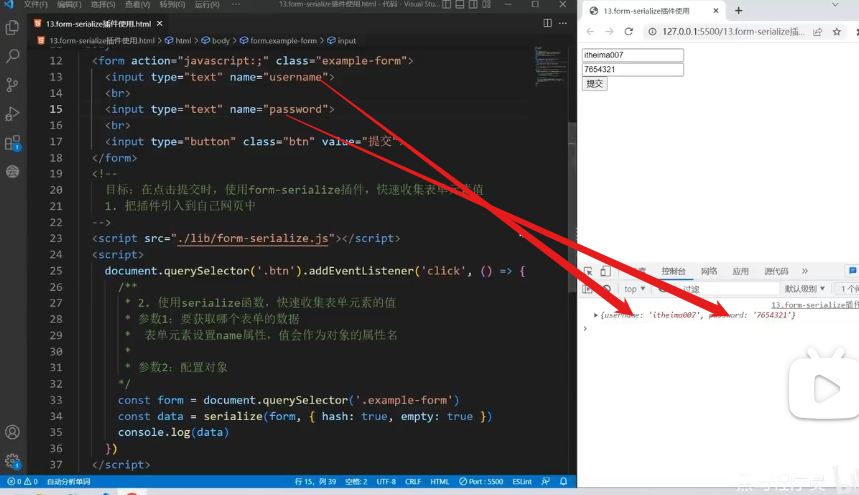The height and width of the screenshot is (495, 859).
Task: Select the html breadcrumb segment
Action: coord(178,41)
